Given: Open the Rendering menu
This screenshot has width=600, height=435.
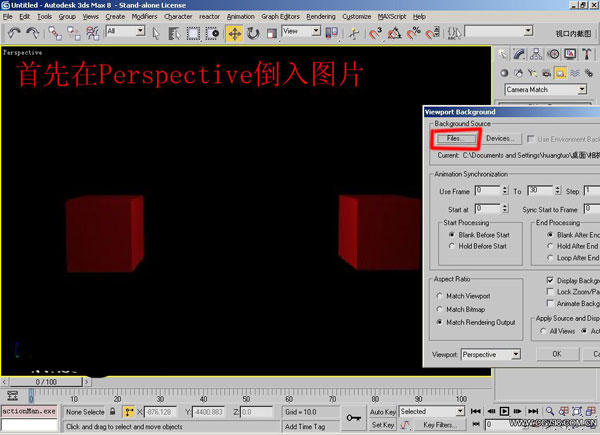Looking at the screenshot, I should point(321,16).
